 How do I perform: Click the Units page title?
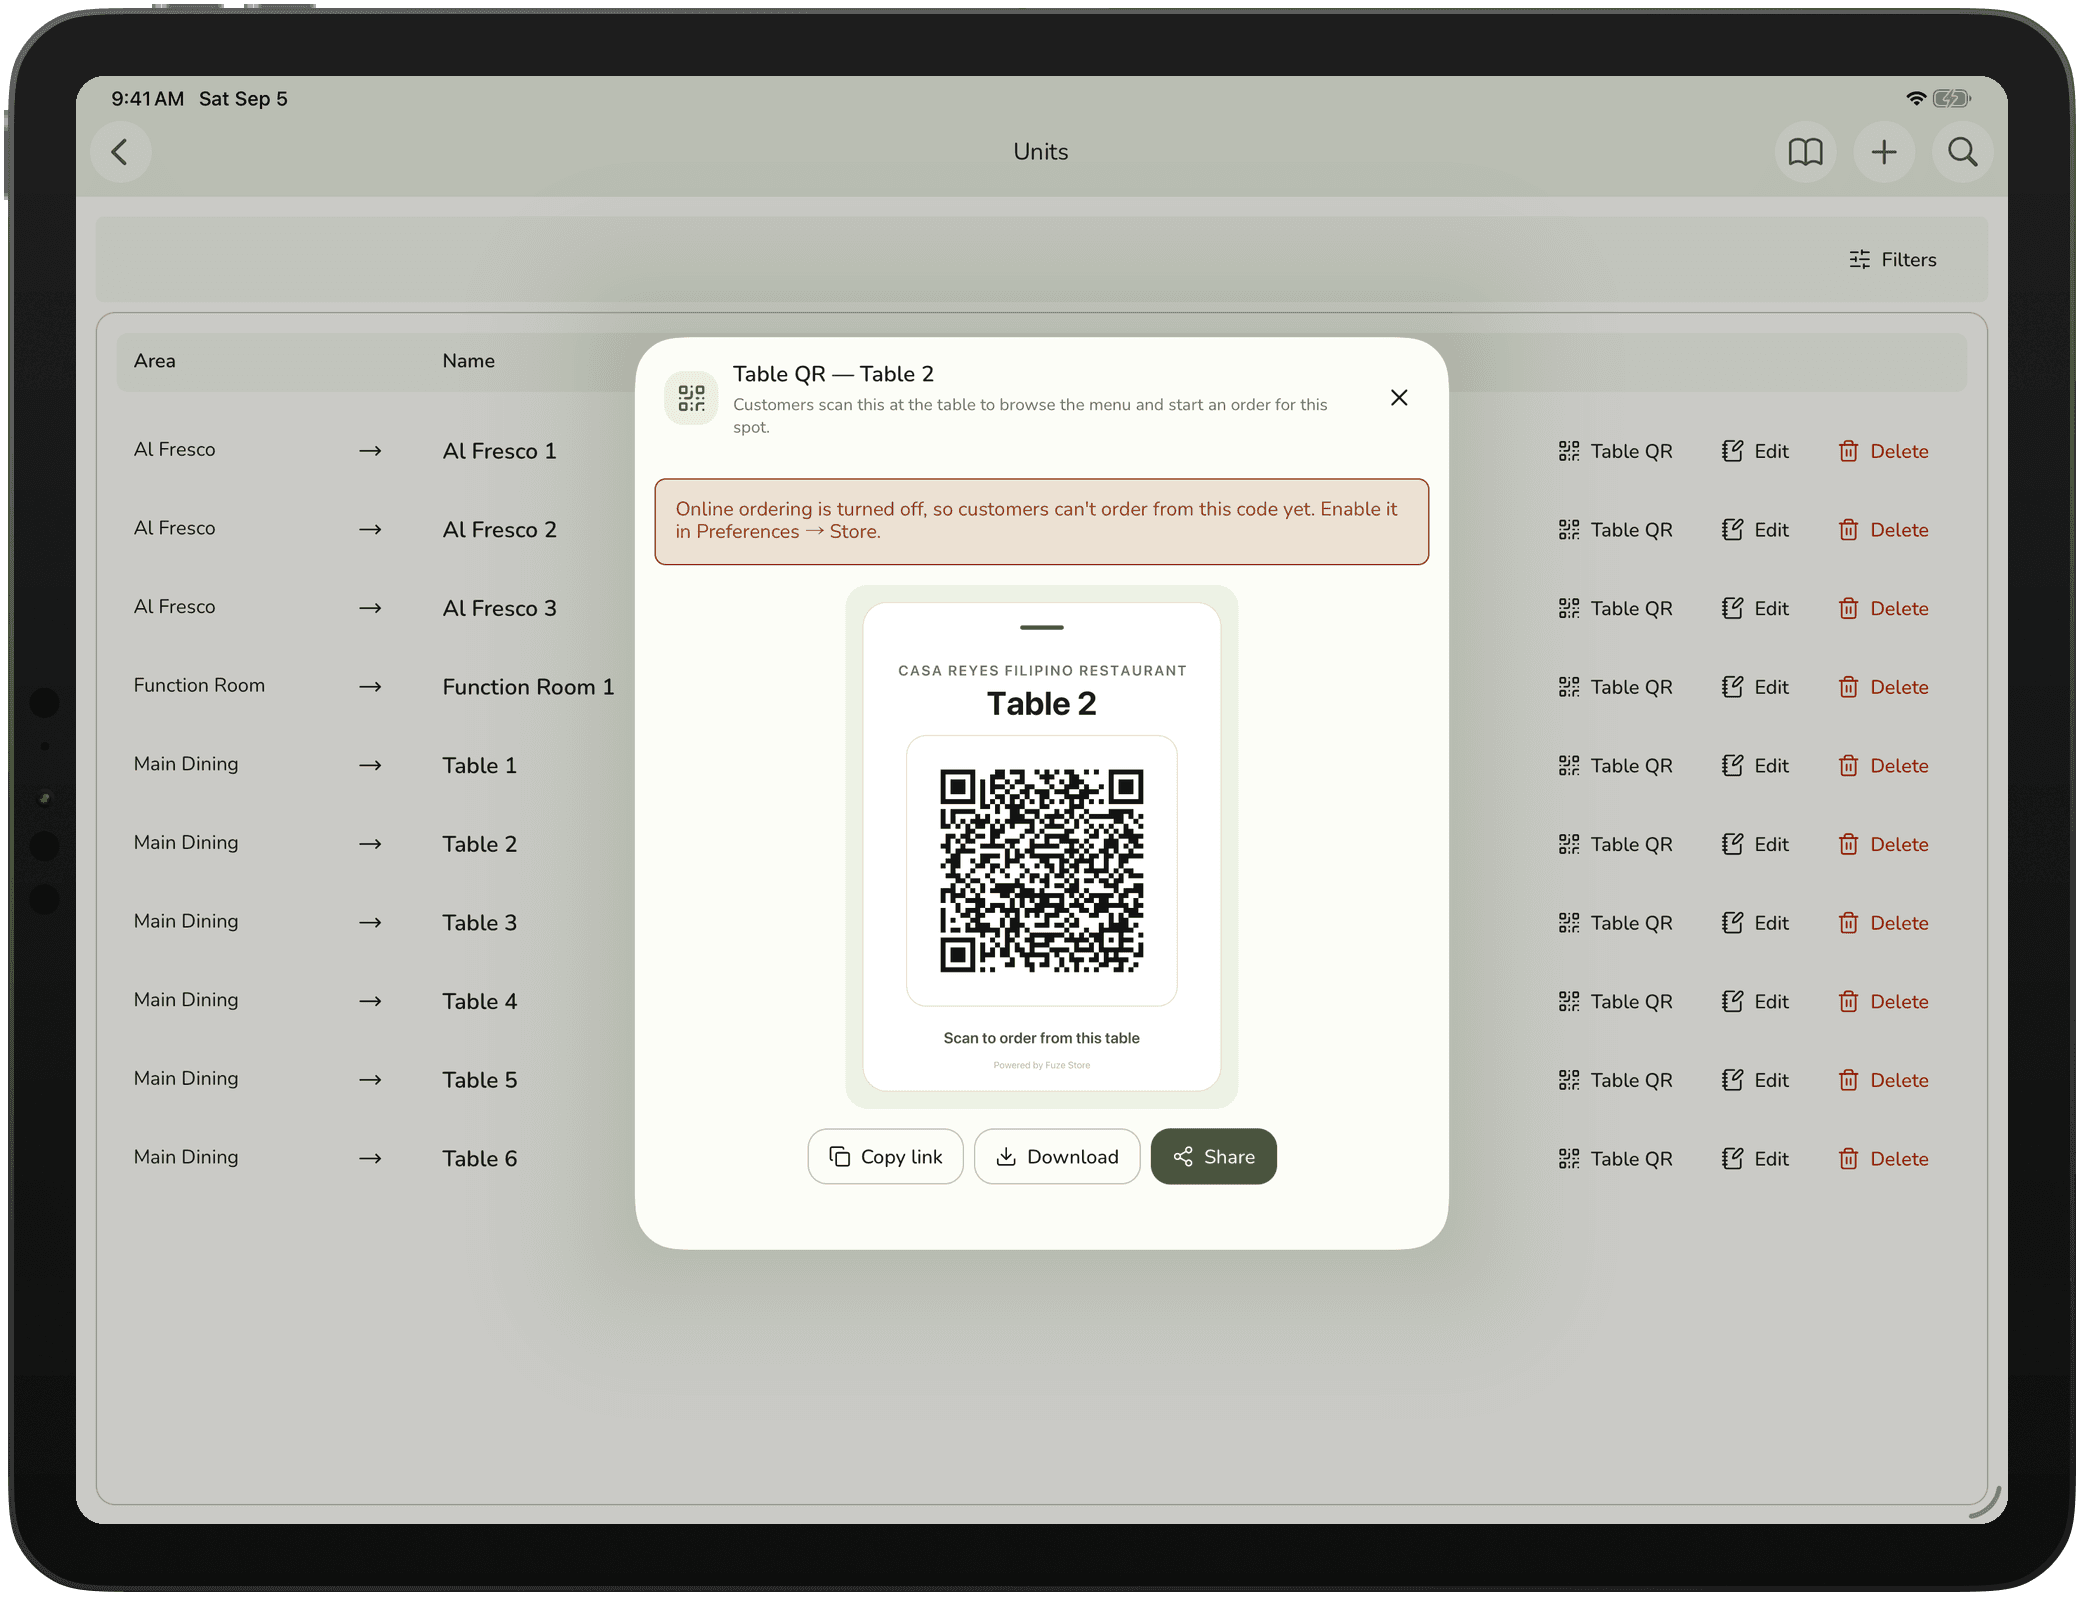[1040, 152]
